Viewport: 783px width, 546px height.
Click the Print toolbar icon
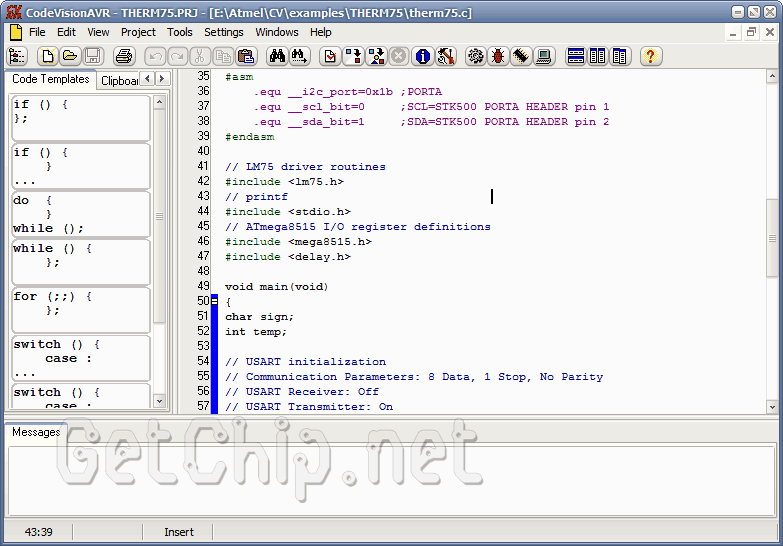point(123,56)
